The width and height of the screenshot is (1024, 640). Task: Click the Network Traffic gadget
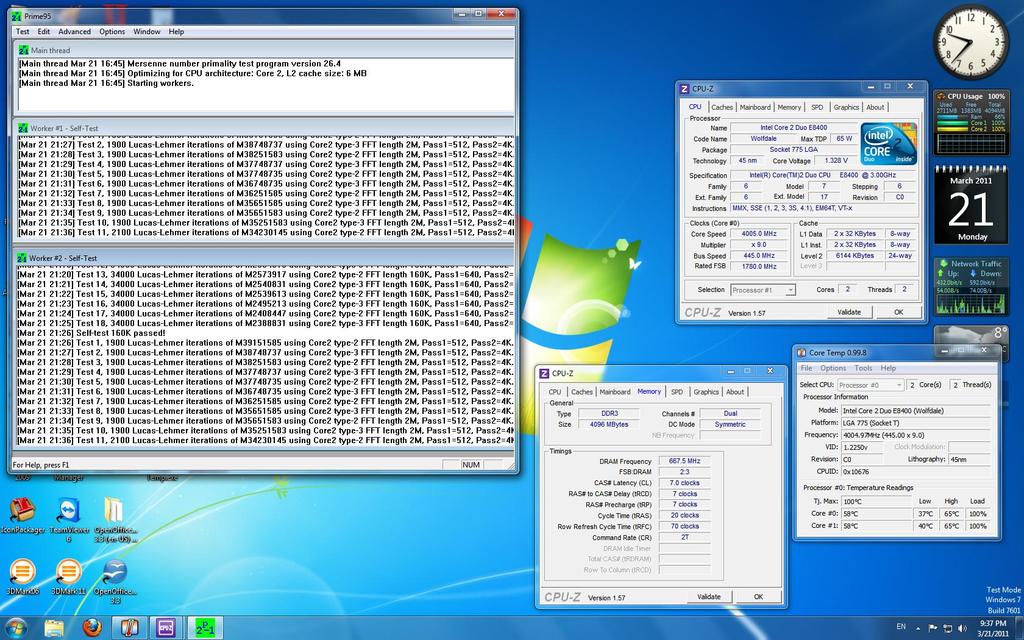tap(971, 287)
